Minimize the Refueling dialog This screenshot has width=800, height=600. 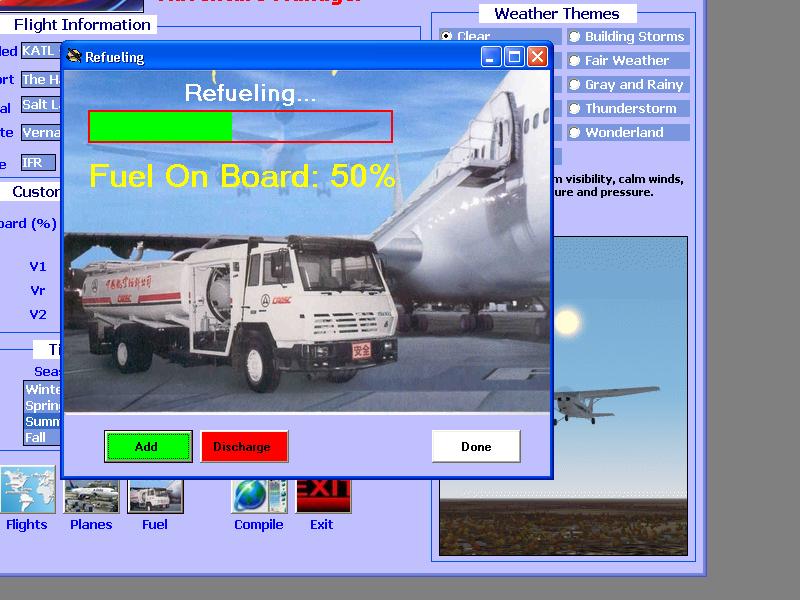490,57
